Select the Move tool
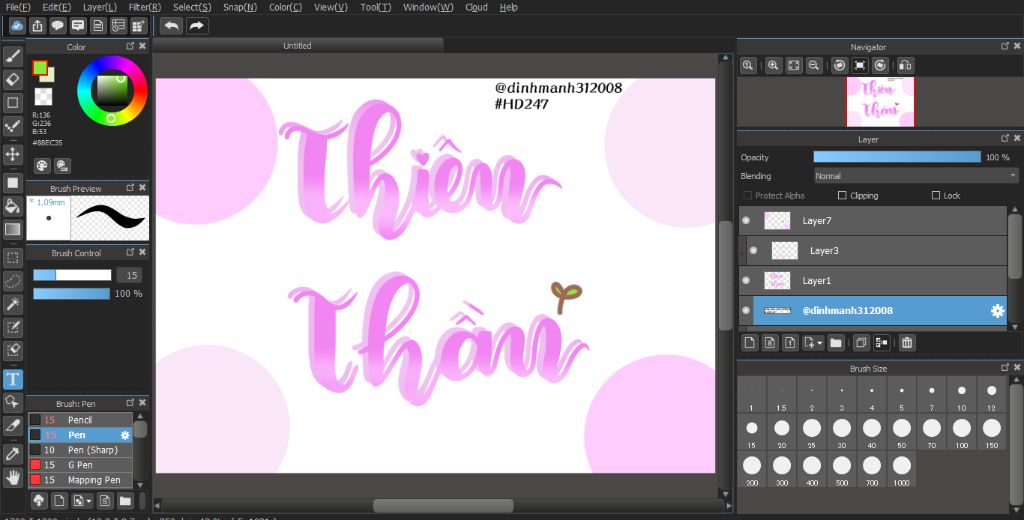 click(x=12, y=154)
